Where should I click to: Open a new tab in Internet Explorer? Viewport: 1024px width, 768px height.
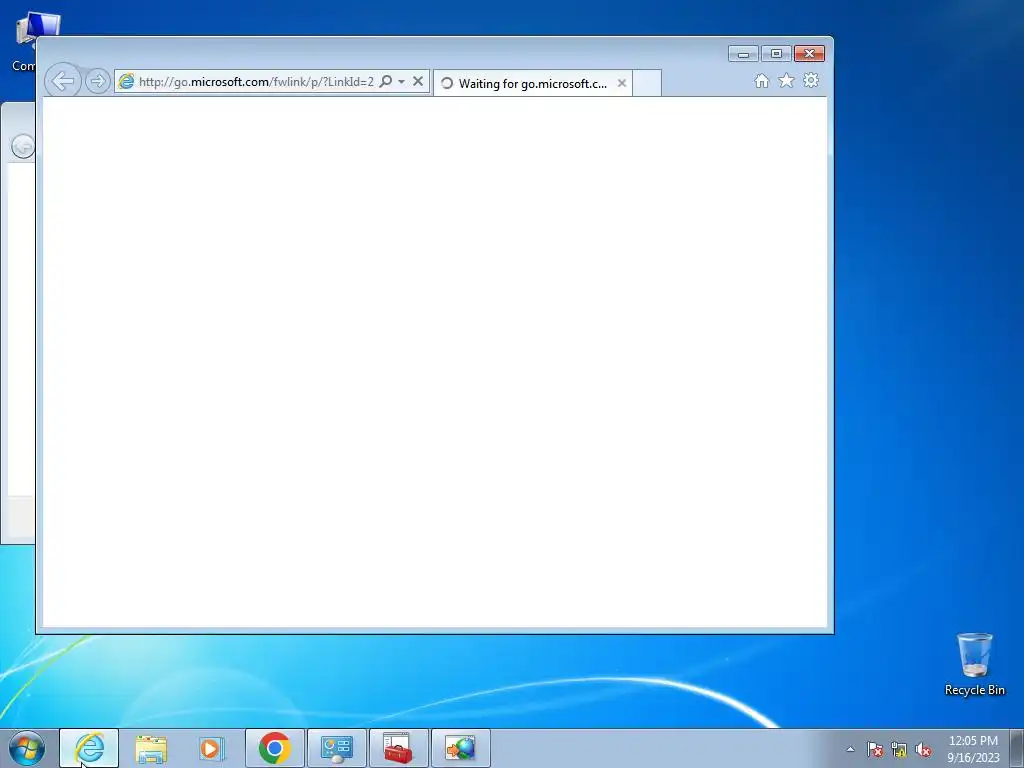(x=647, y=84)
